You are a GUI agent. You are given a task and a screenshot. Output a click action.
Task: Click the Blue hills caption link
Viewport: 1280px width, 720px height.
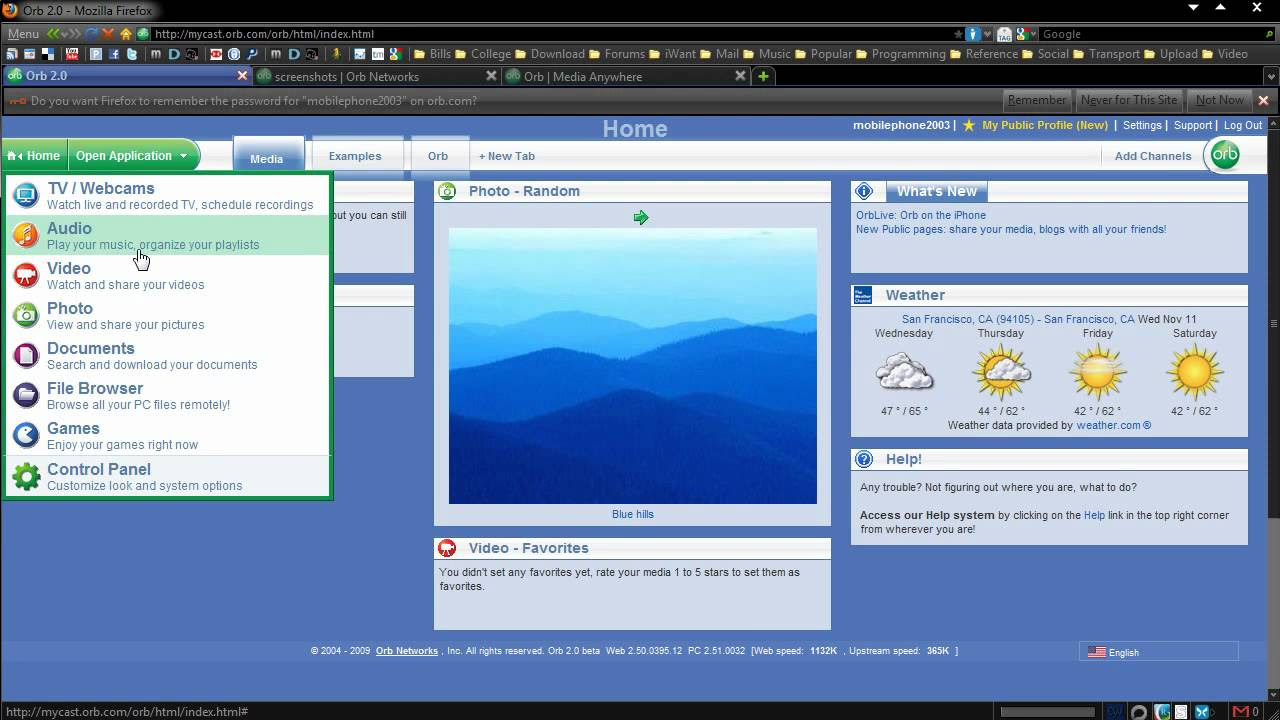pyautogui.click(x=633, y=514)
